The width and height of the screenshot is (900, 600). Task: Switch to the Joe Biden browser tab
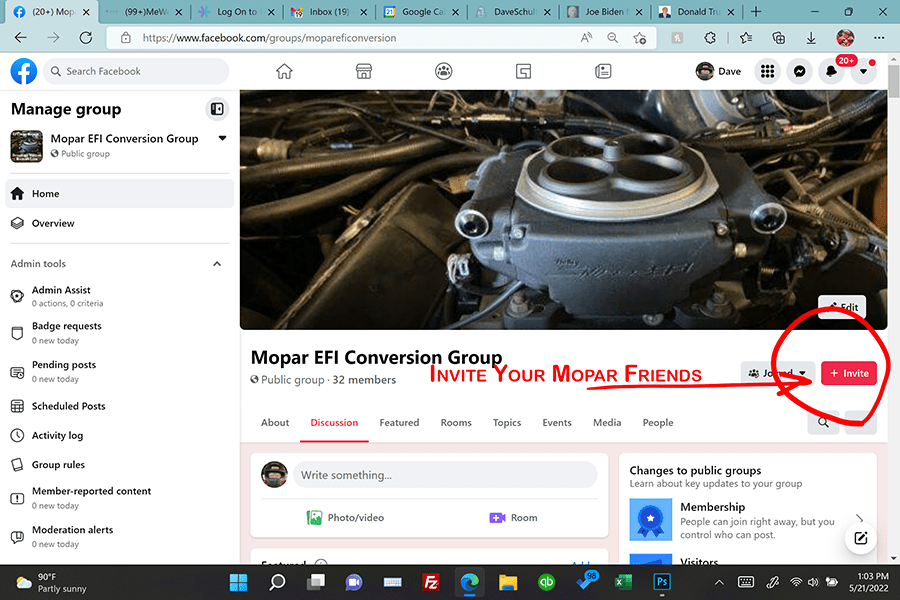(604, 11)
